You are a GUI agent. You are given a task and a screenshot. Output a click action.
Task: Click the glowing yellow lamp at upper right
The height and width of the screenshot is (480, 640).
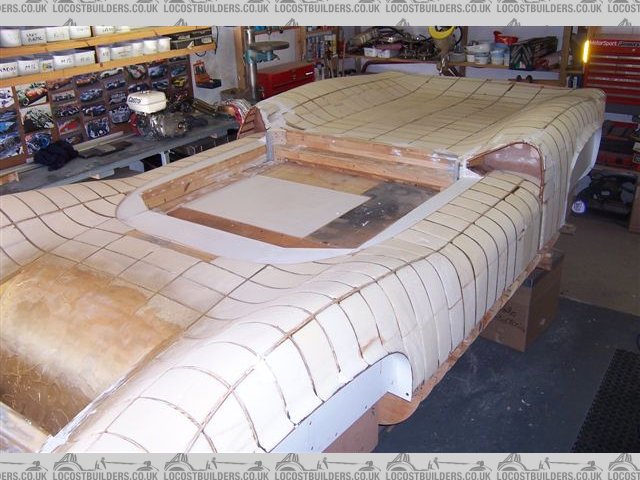(586, 50)
